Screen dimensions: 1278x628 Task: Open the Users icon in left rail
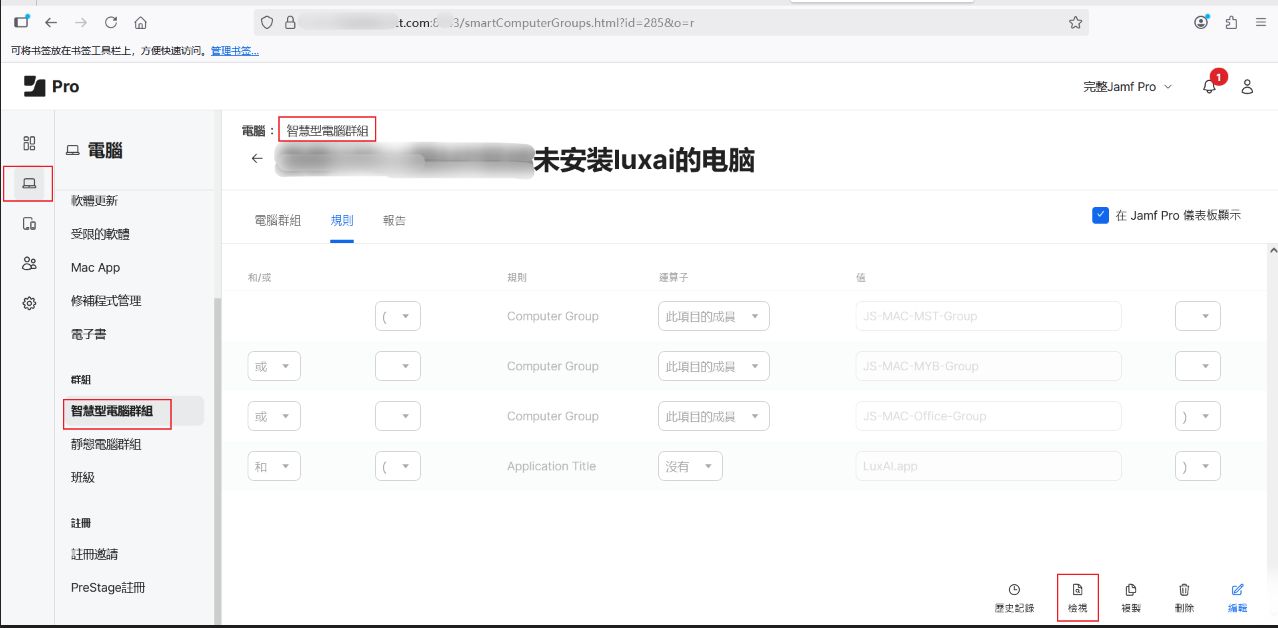[x=29, y=263]
